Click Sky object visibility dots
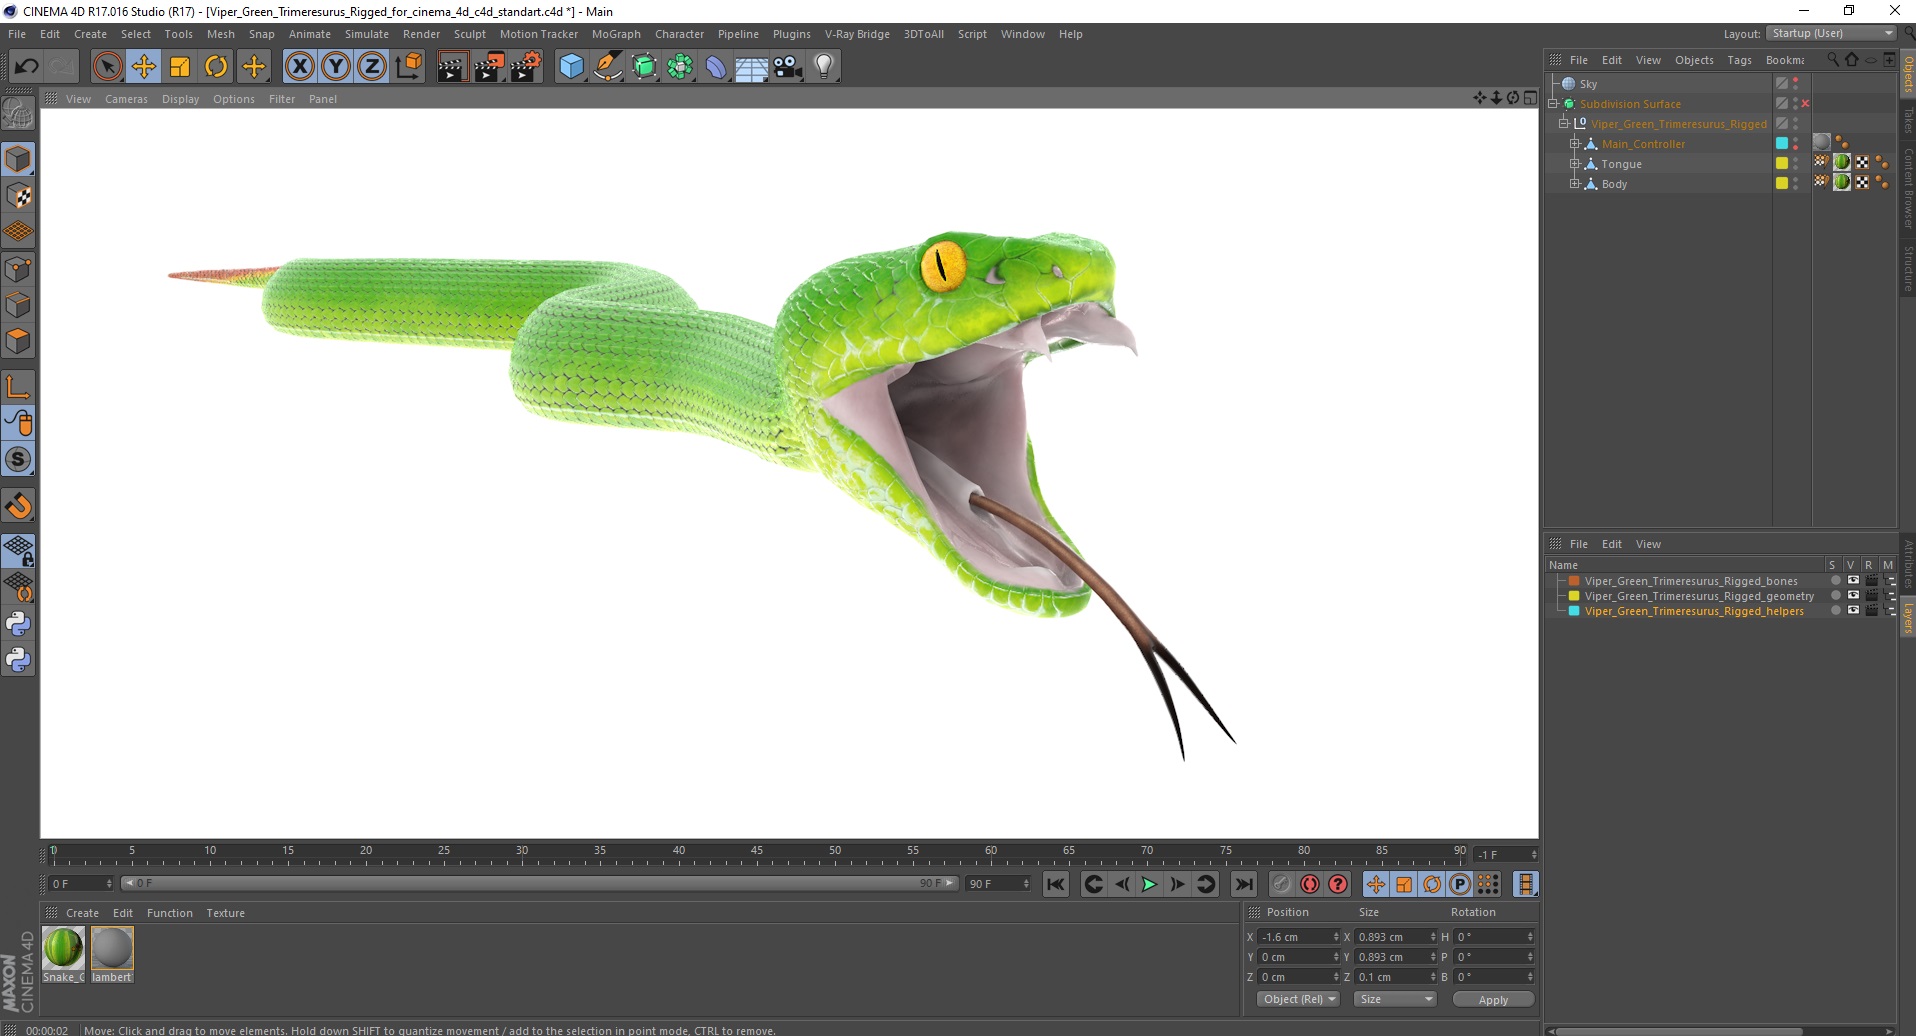 click(1795, 84)
